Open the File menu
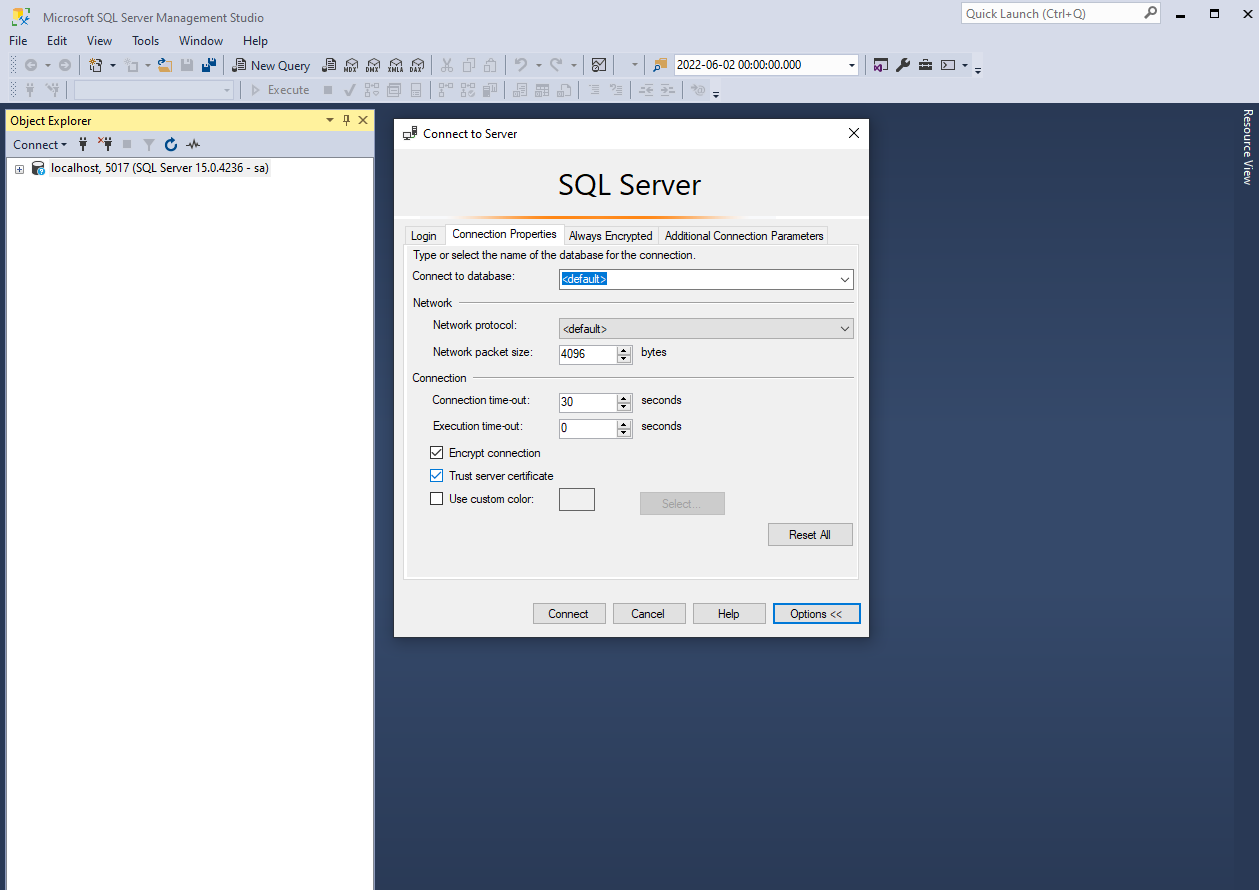Screen dimensions: 1259x890 click(18, 41)
